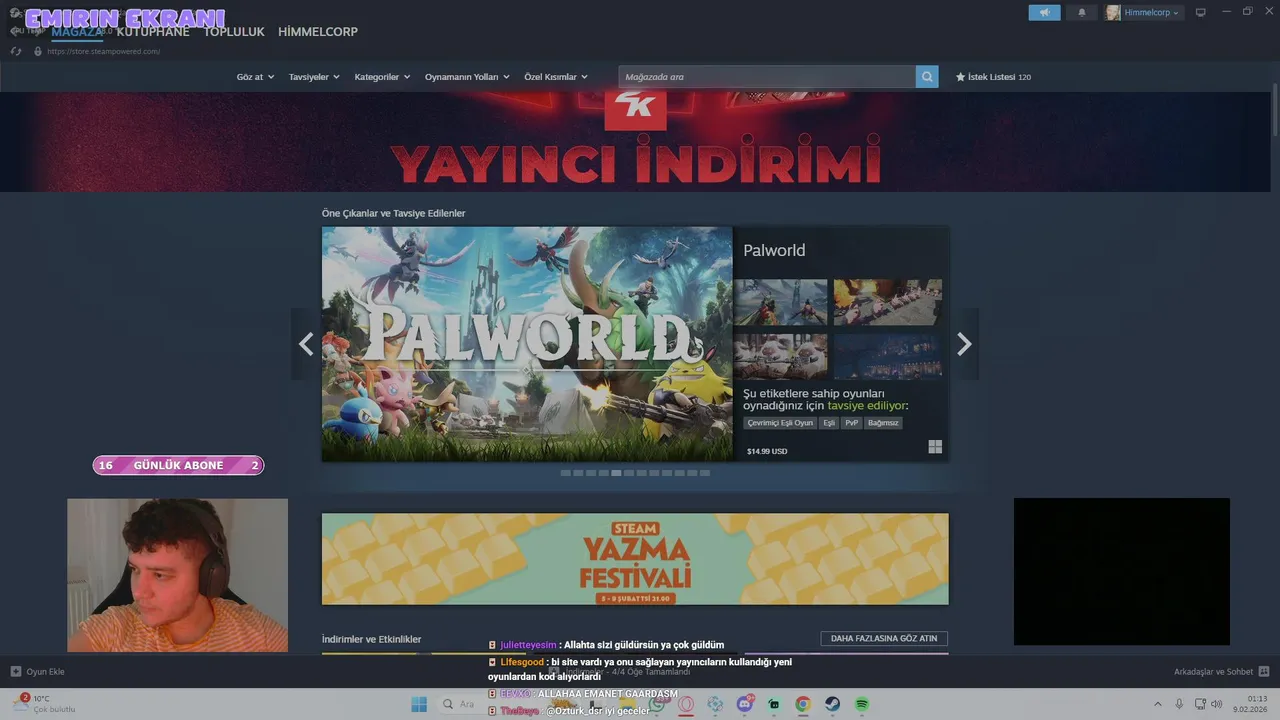The image size is (1280, 720).
Task: Expand the Özel Kısımlar dropdown
Action: [556, 77]
